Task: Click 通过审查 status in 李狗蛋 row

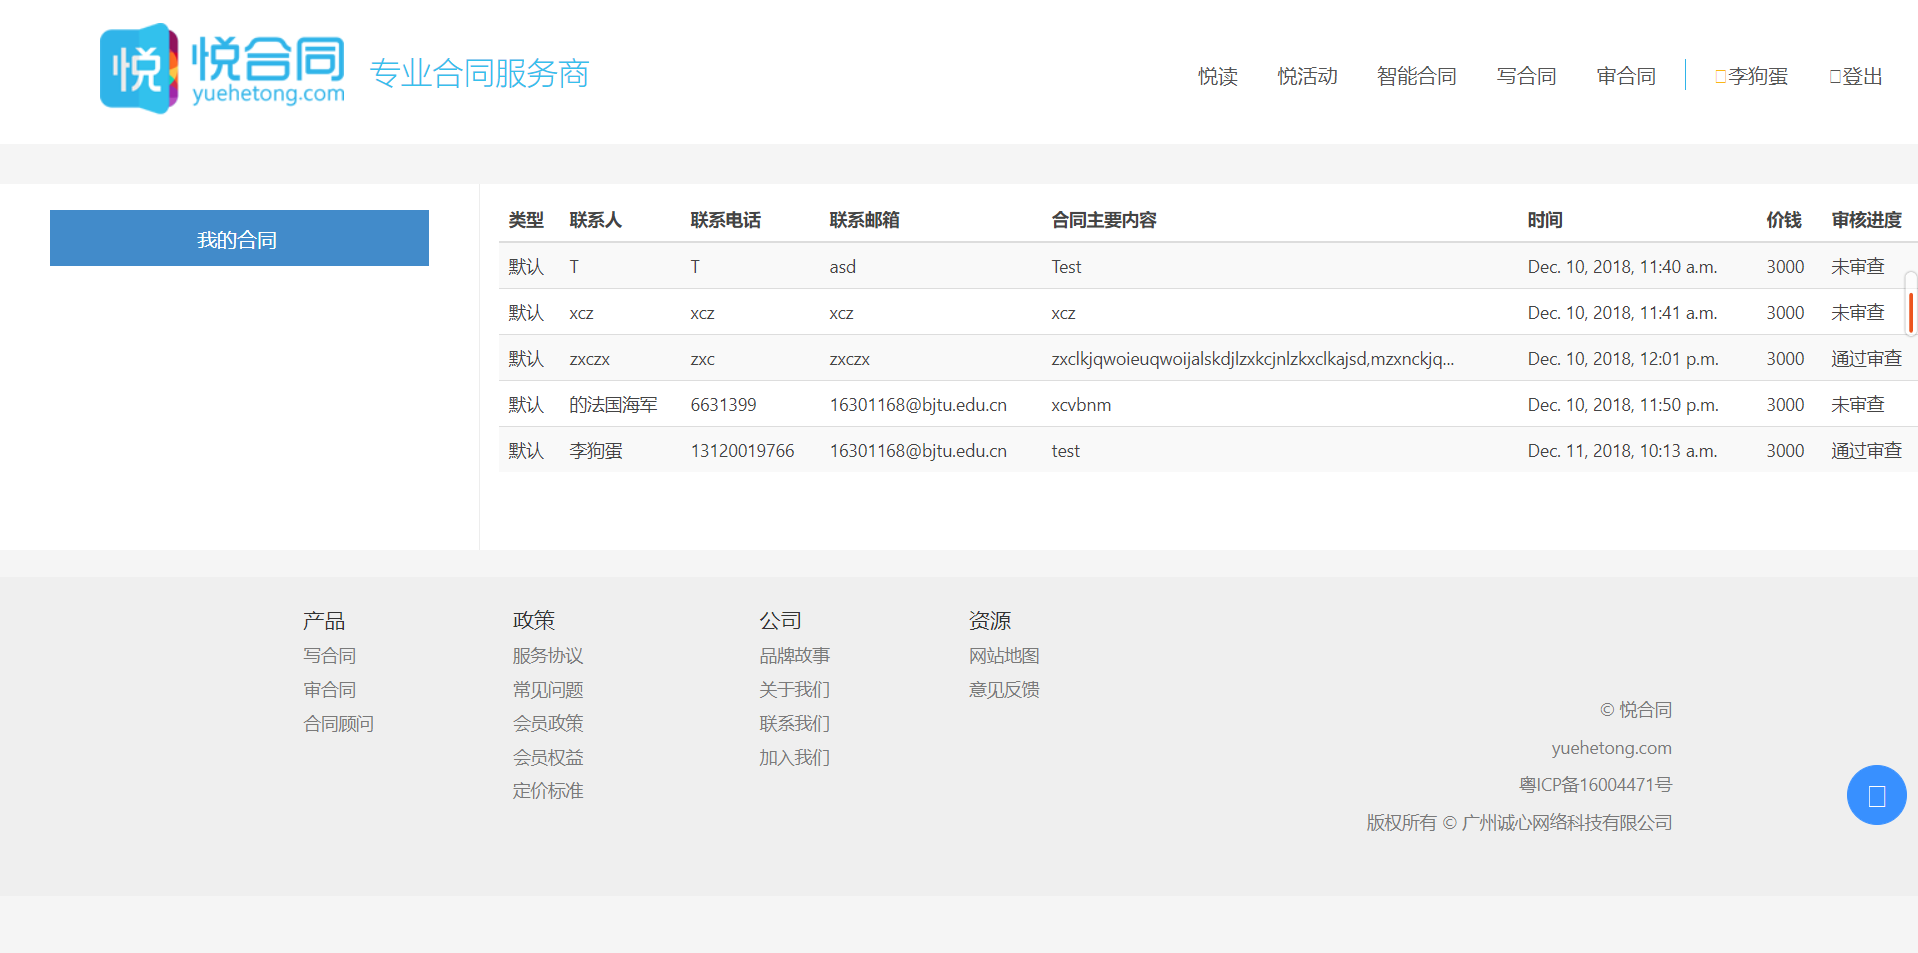Action: pos(1866,451)
